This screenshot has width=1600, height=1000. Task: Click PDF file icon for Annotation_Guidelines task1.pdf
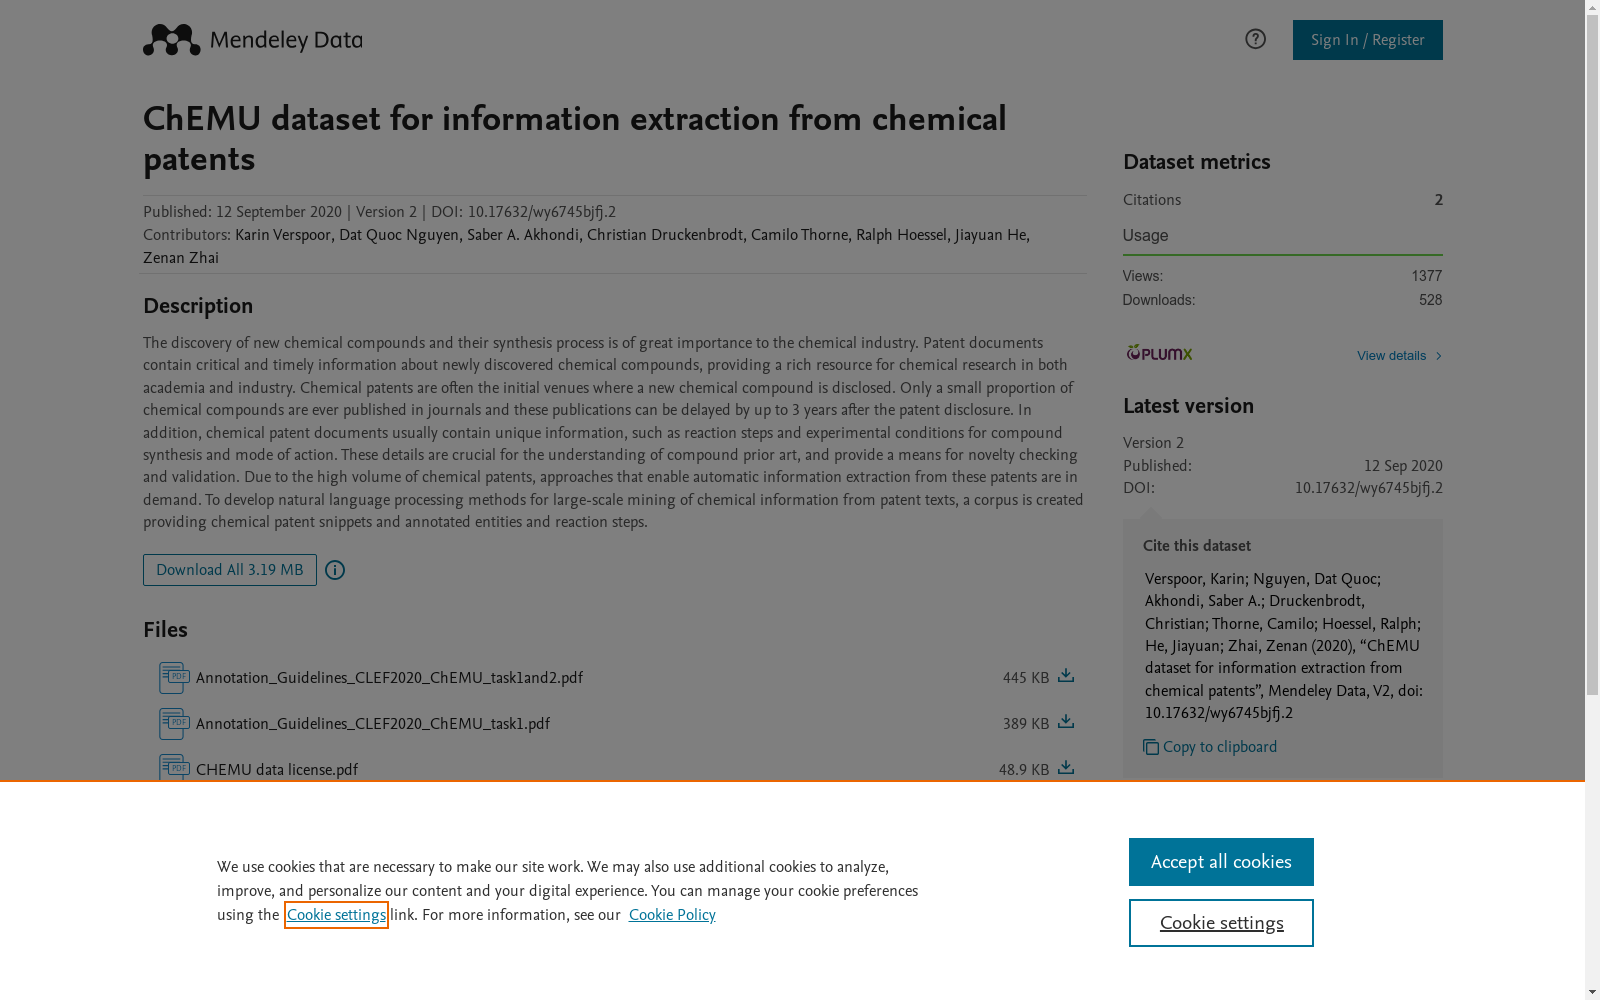pyautogui.click(x=174, y=724)
